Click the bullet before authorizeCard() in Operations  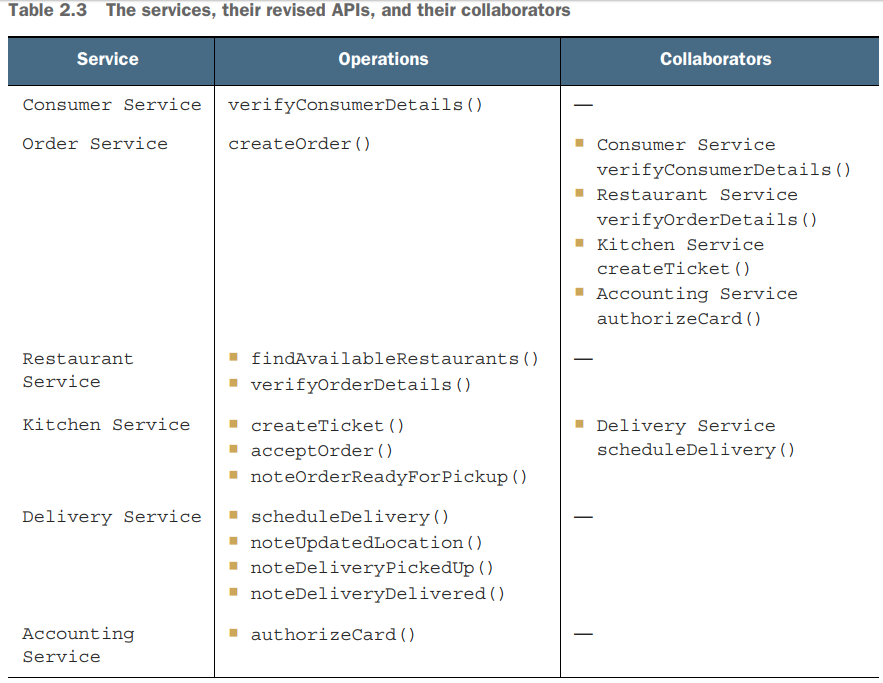[x=233, y=633]
